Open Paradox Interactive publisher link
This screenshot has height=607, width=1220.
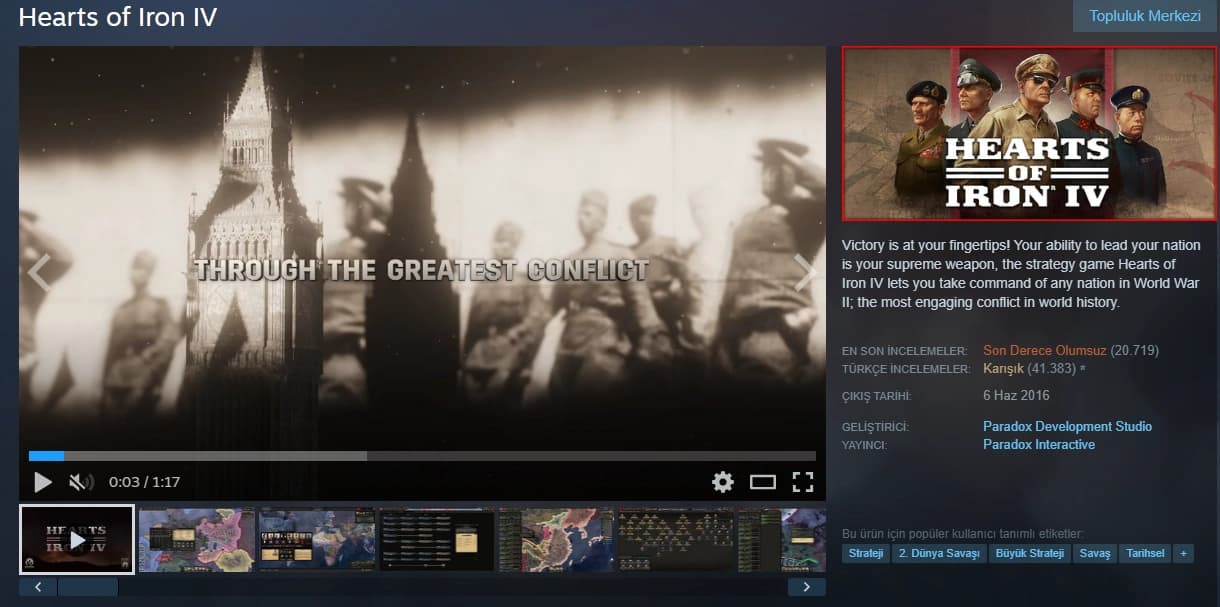point(1039,444)
